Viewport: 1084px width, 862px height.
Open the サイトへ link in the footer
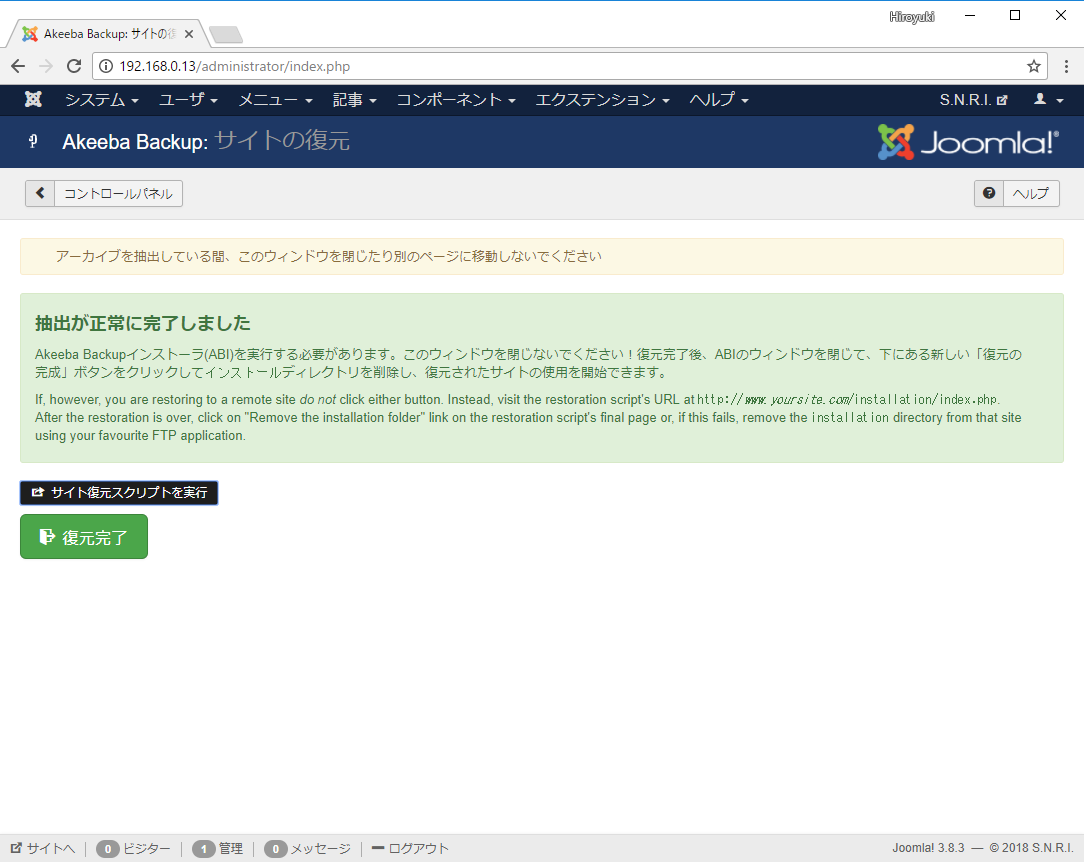pyautogui.click(x=43, y=848)
